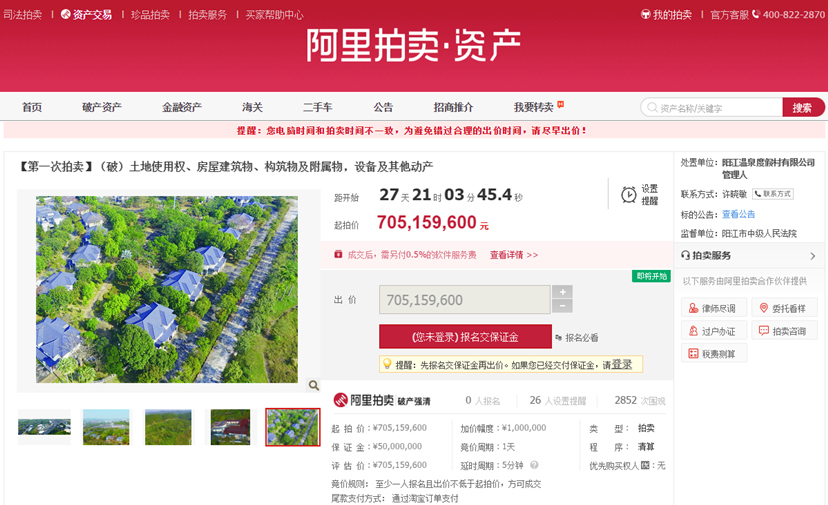This screenshot has height=505, width=828.
Task: Go to the 首页 navigation tab
Action: point(32,107)
